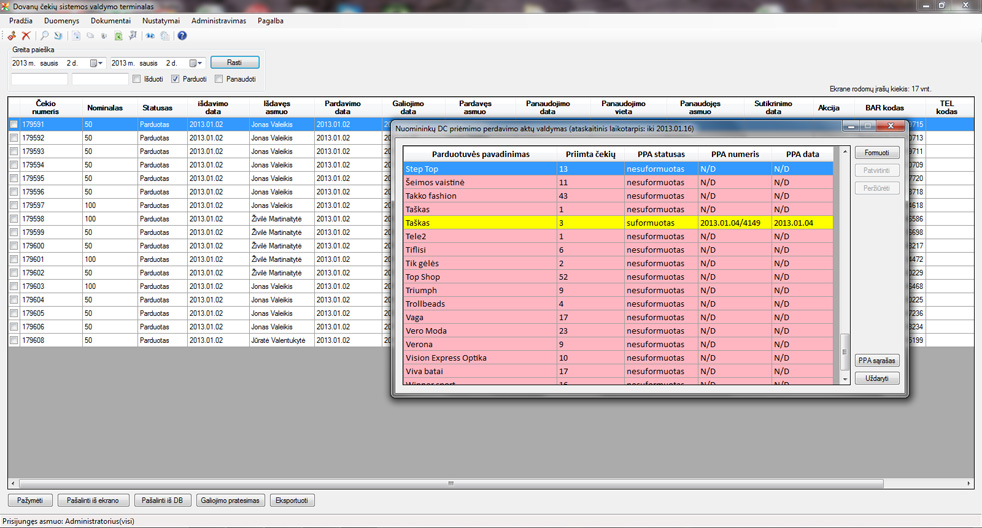Click the copy pages icon beside the help icon

click(x=165, y=36)
